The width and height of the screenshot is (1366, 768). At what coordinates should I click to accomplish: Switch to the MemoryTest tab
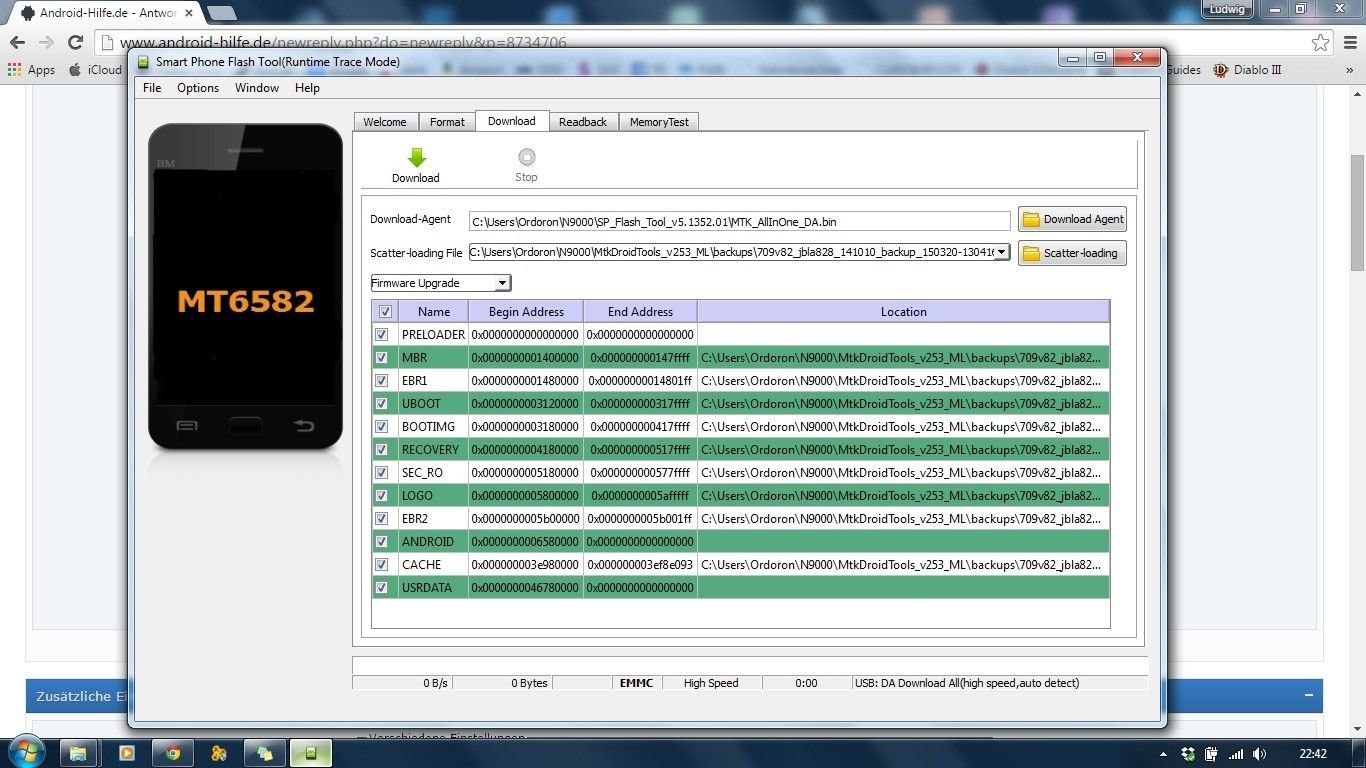659,122
